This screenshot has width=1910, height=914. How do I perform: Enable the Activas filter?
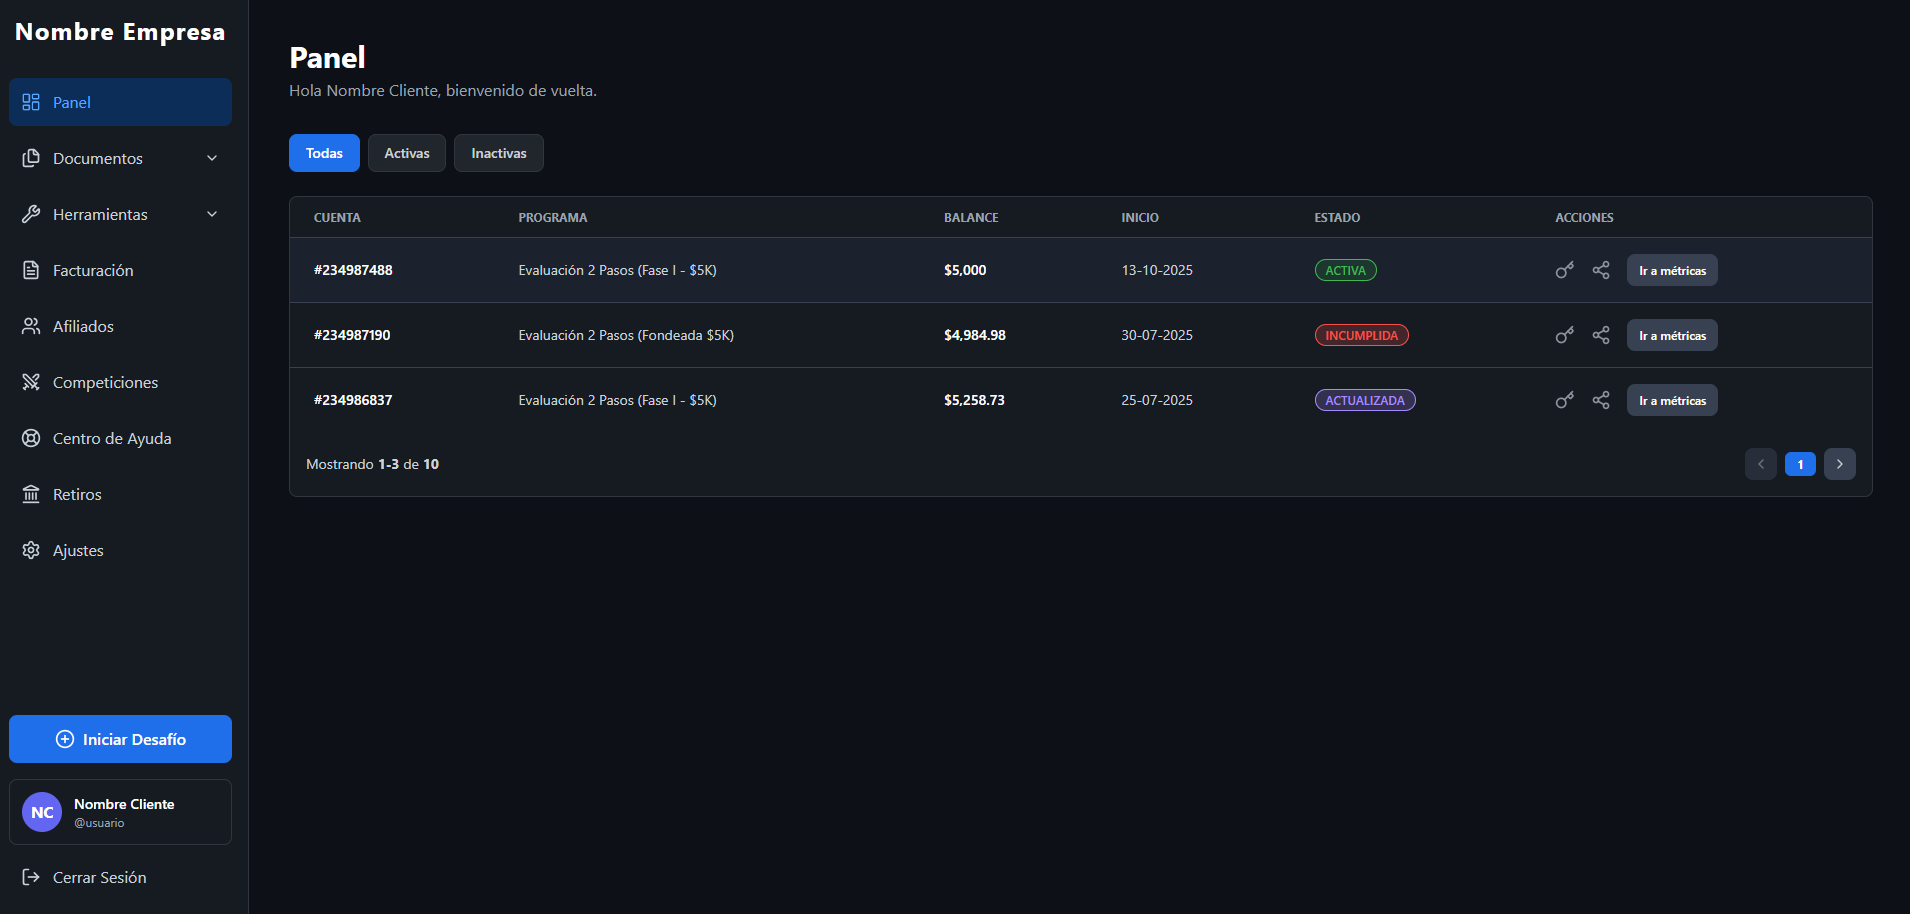coord(406,152)
